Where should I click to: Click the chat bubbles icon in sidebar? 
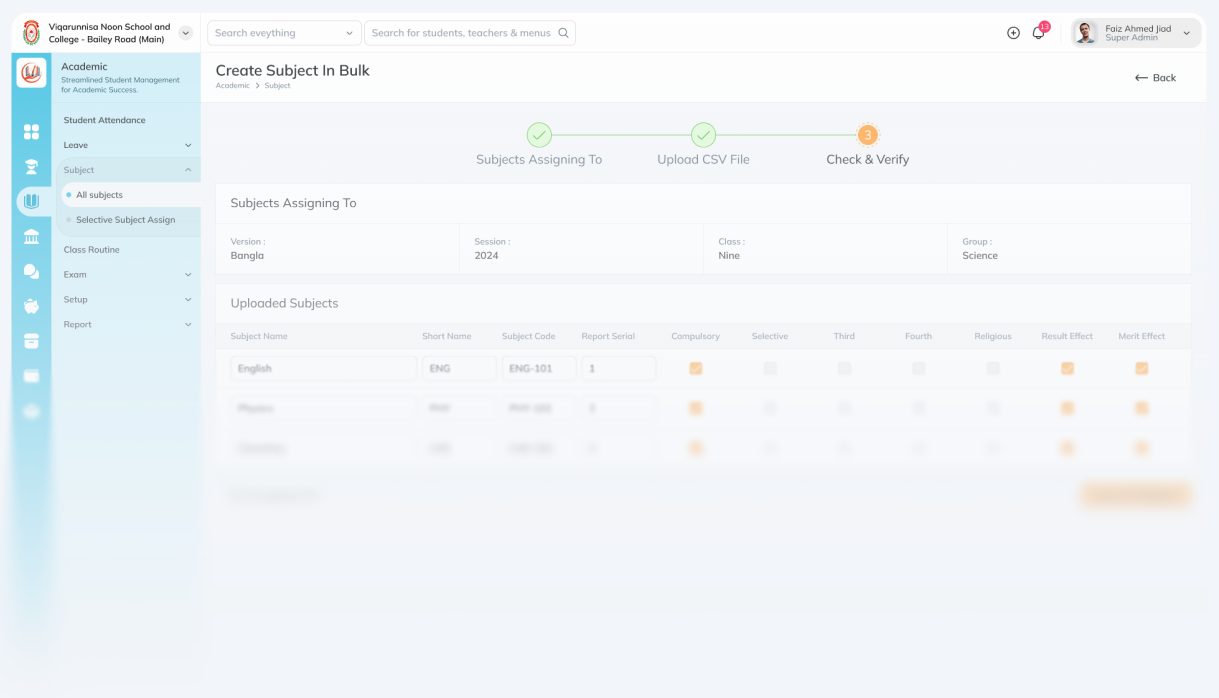(x=31, y=272)
